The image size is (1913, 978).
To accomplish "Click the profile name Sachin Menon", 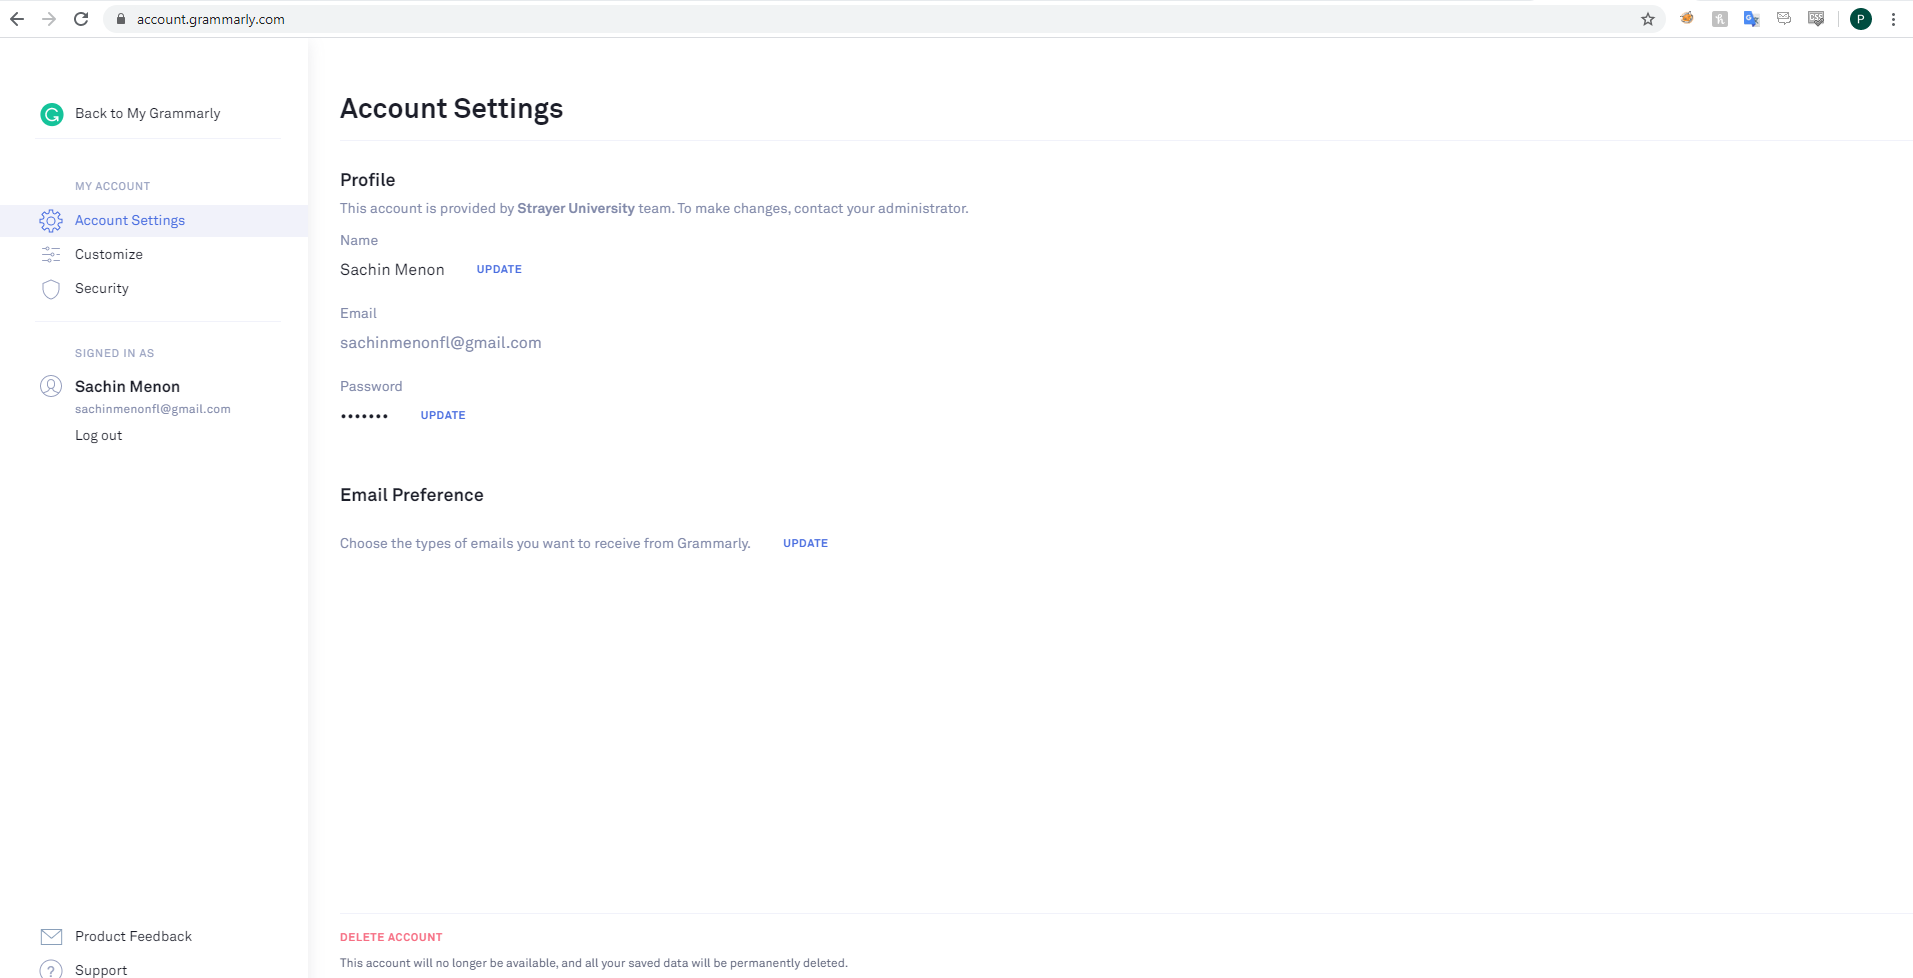I will (x=392, y=270).
